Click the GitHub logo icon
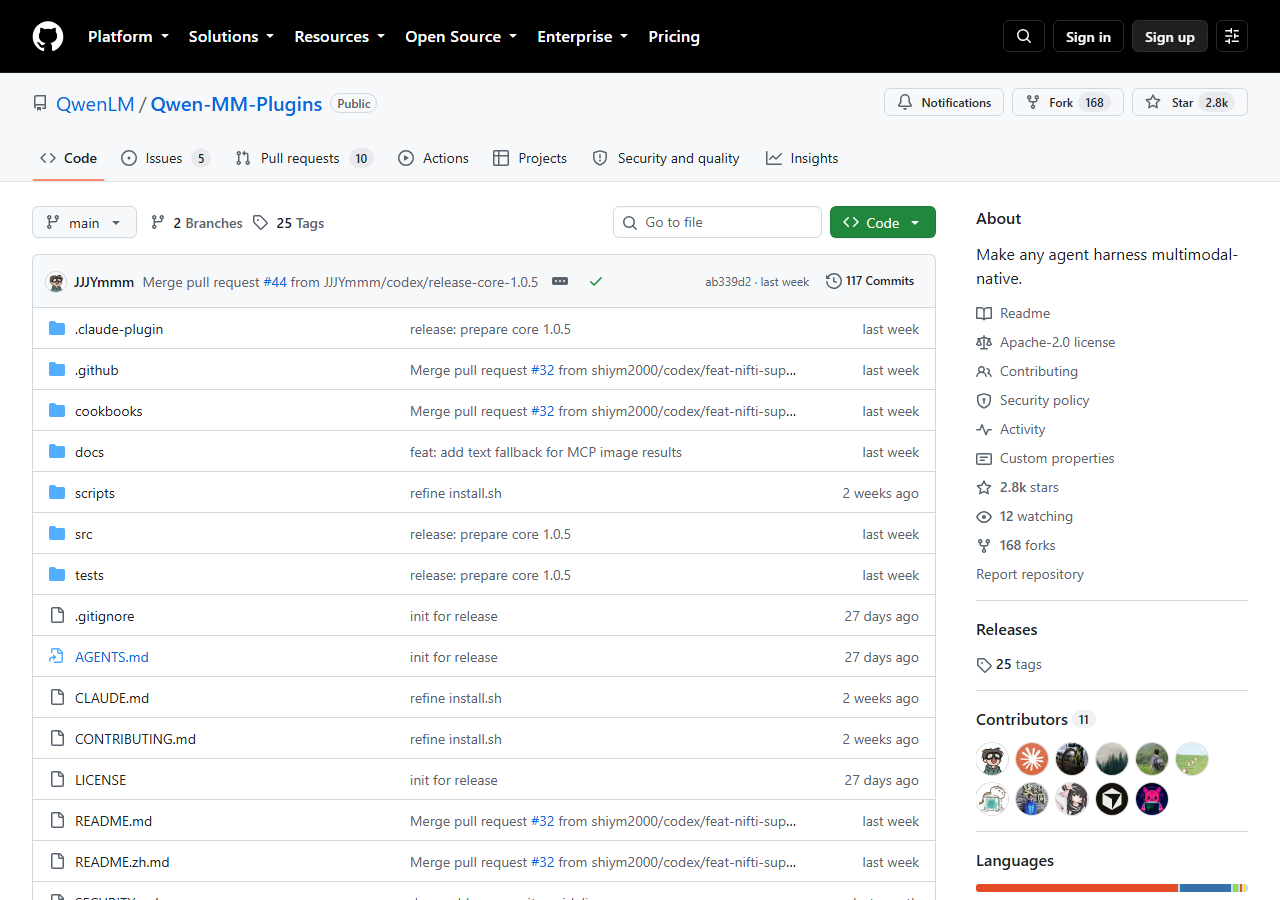This screenshot has width=1280, height=900. (x=48, y=36)
